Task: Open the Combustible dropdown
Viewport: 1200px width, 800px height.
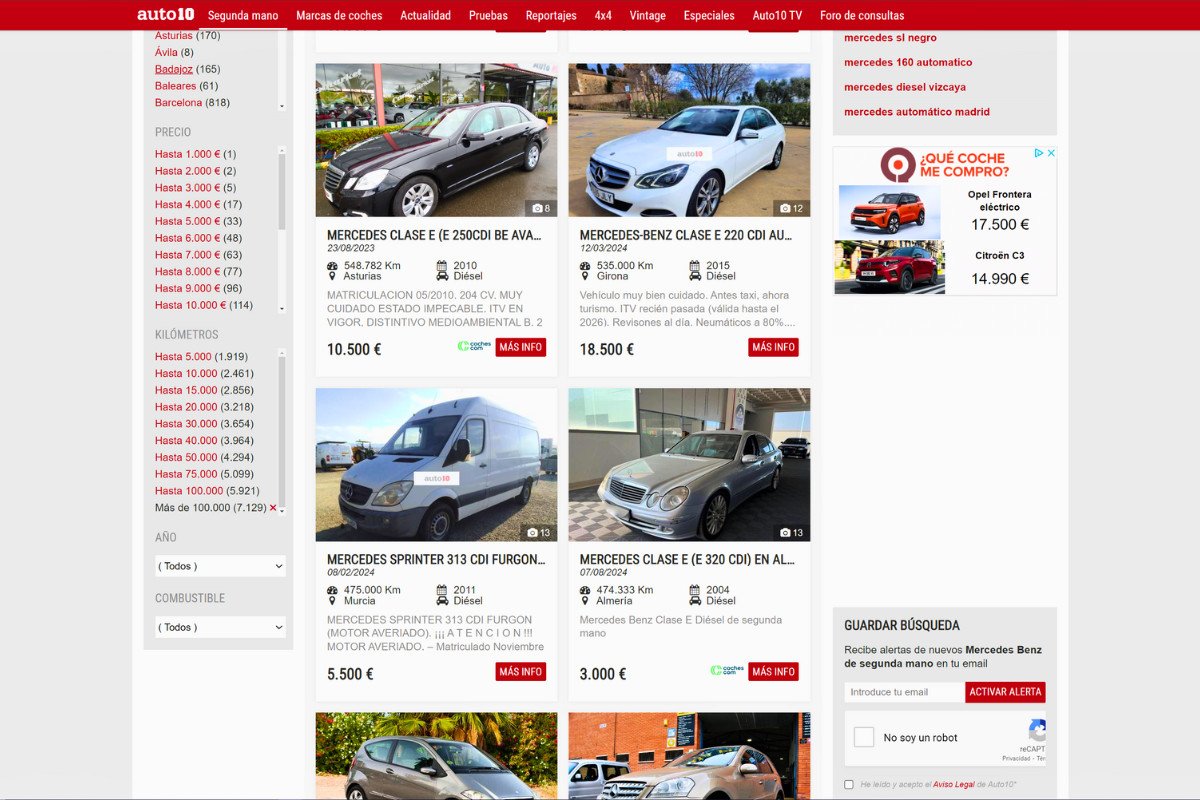Action: coord(220,628)
